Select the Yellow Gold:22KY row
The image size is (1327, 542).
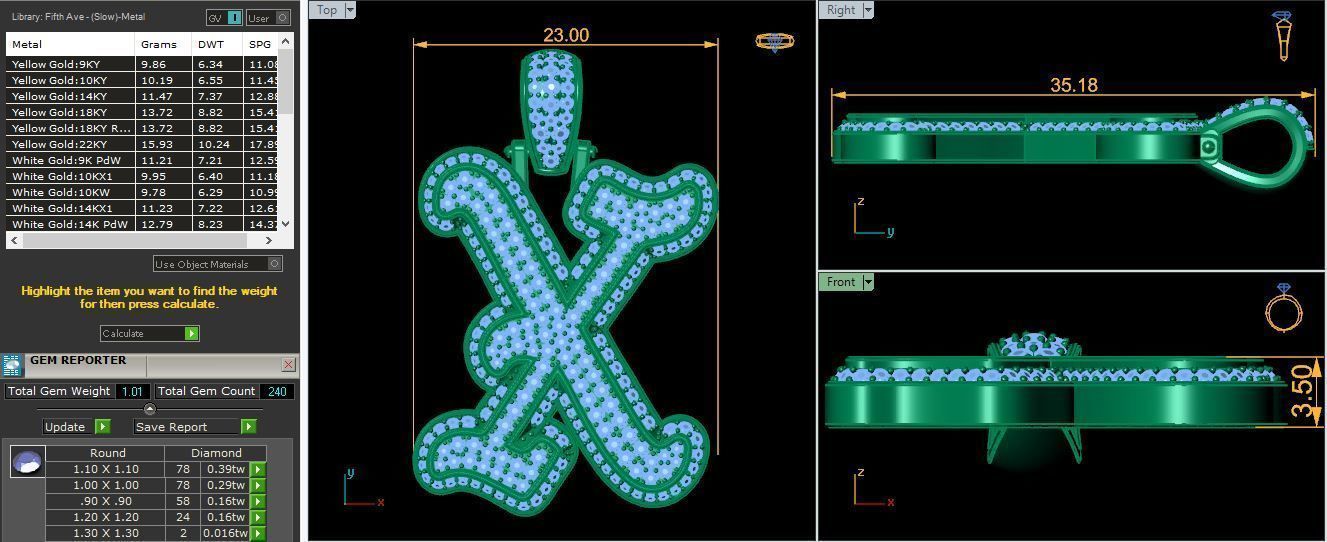142,144
